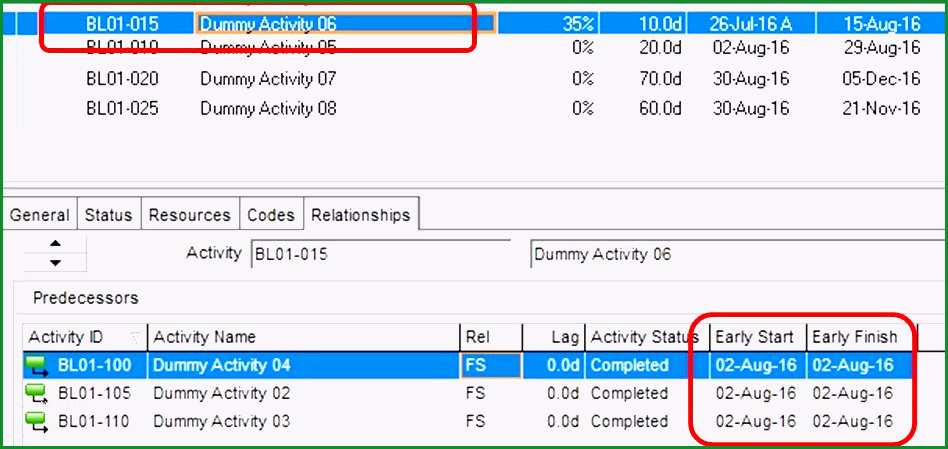Select activity row BL01-025
This screenshot has height=449, width=948.
pyautogui.click(x=473, y=109)
